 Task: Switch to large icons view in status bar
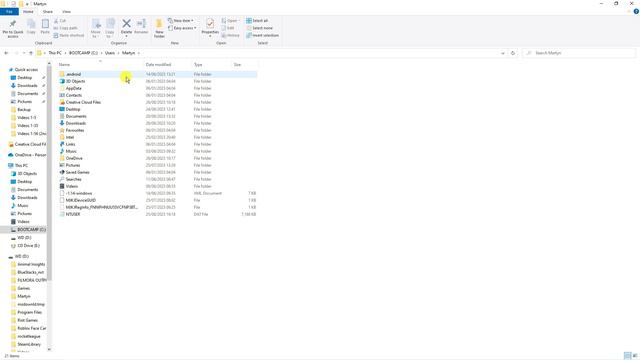point(635,356)
